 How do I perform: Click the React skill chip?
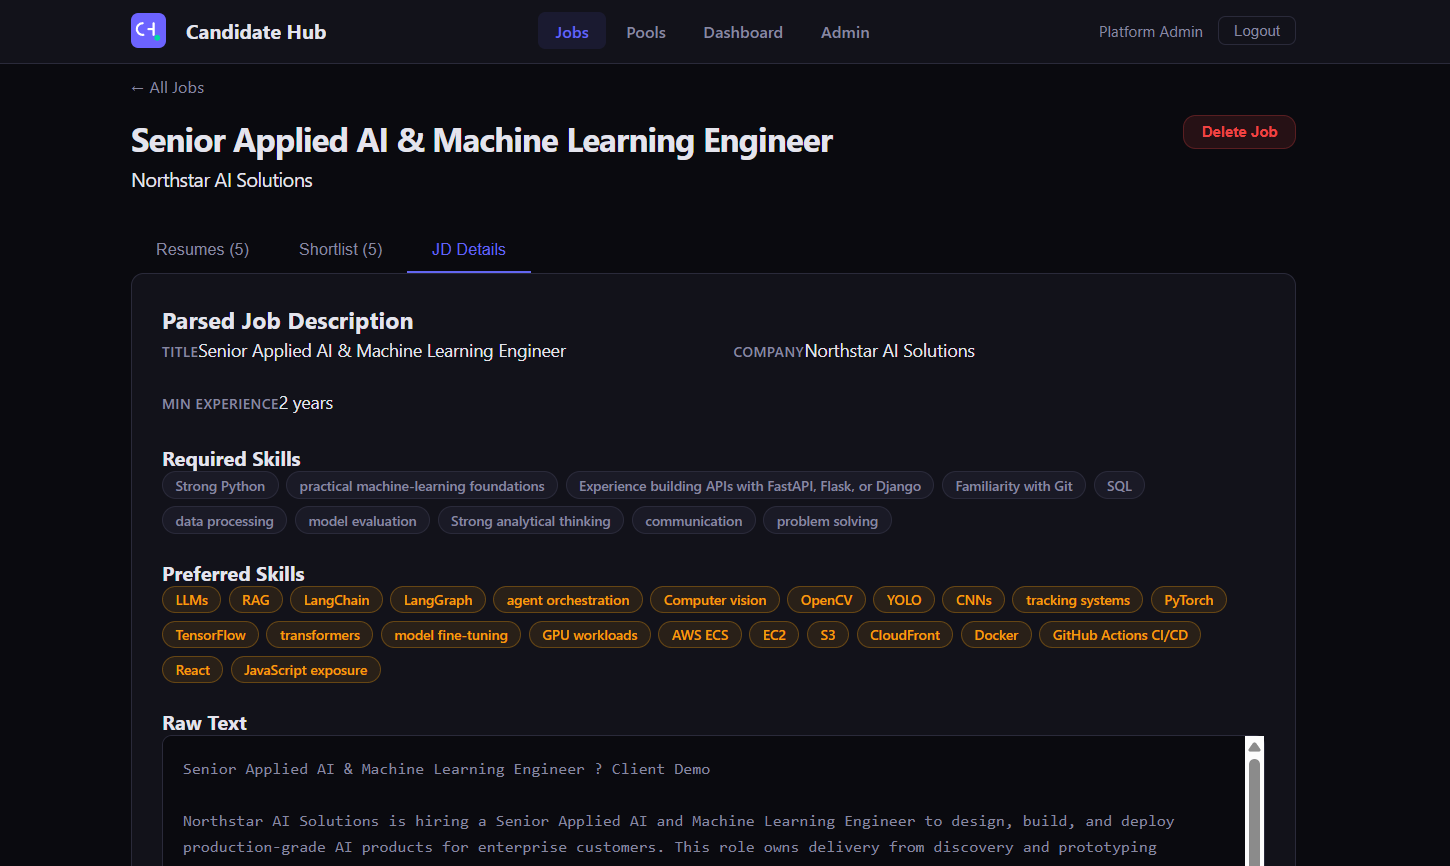[193, 670]
